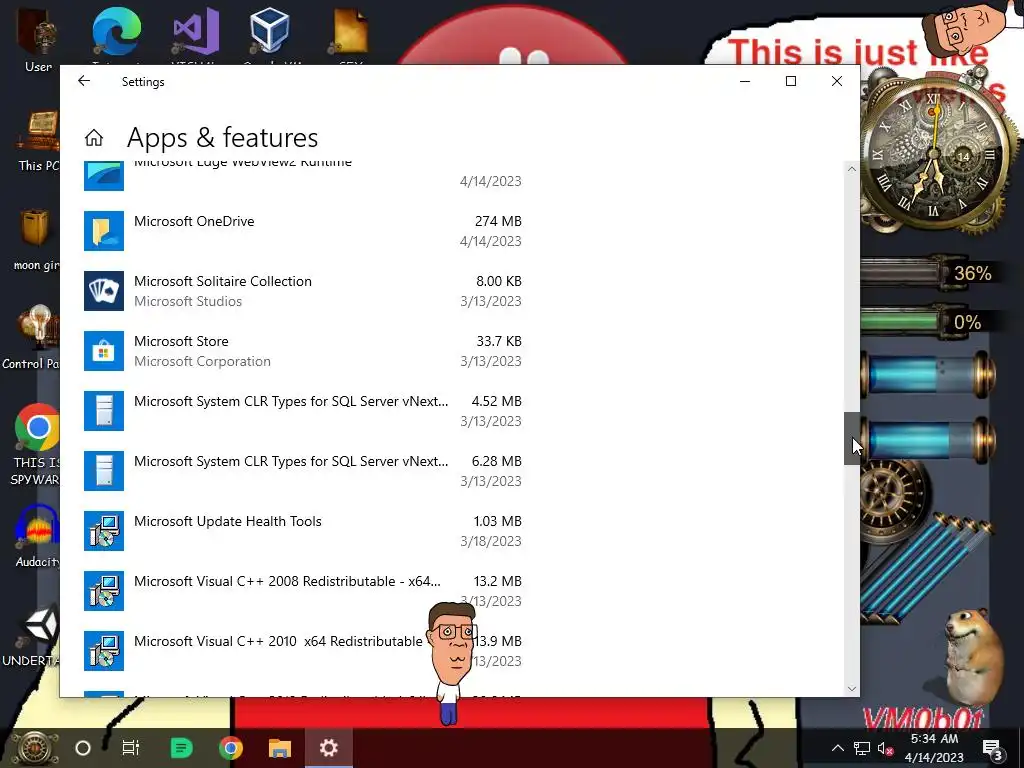Select the Microsoft Store entry name
The image size is (1024, 768).
pos(181,342)
